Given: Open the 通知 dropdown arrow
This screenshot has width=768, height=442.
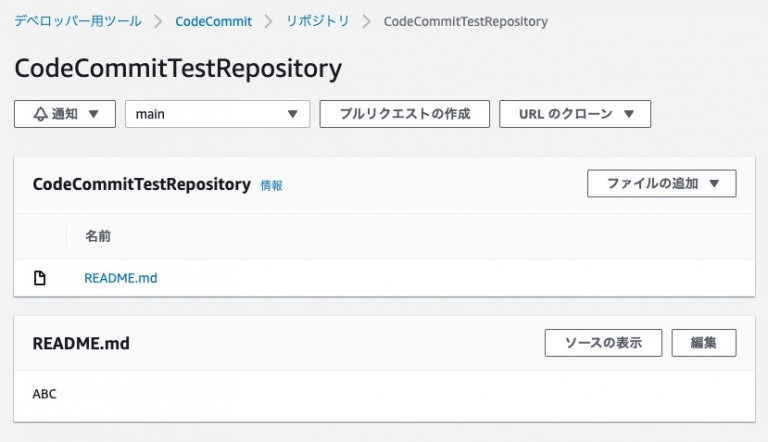Looking at the screenshot, I should [94, 114].
